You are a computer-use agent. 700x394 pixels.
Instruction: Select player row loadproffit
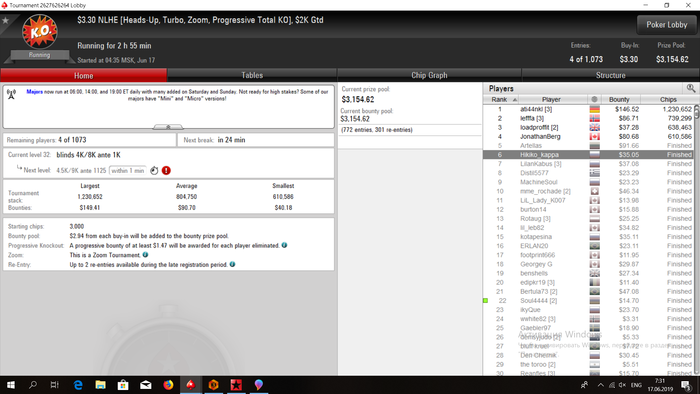point(588,128)
